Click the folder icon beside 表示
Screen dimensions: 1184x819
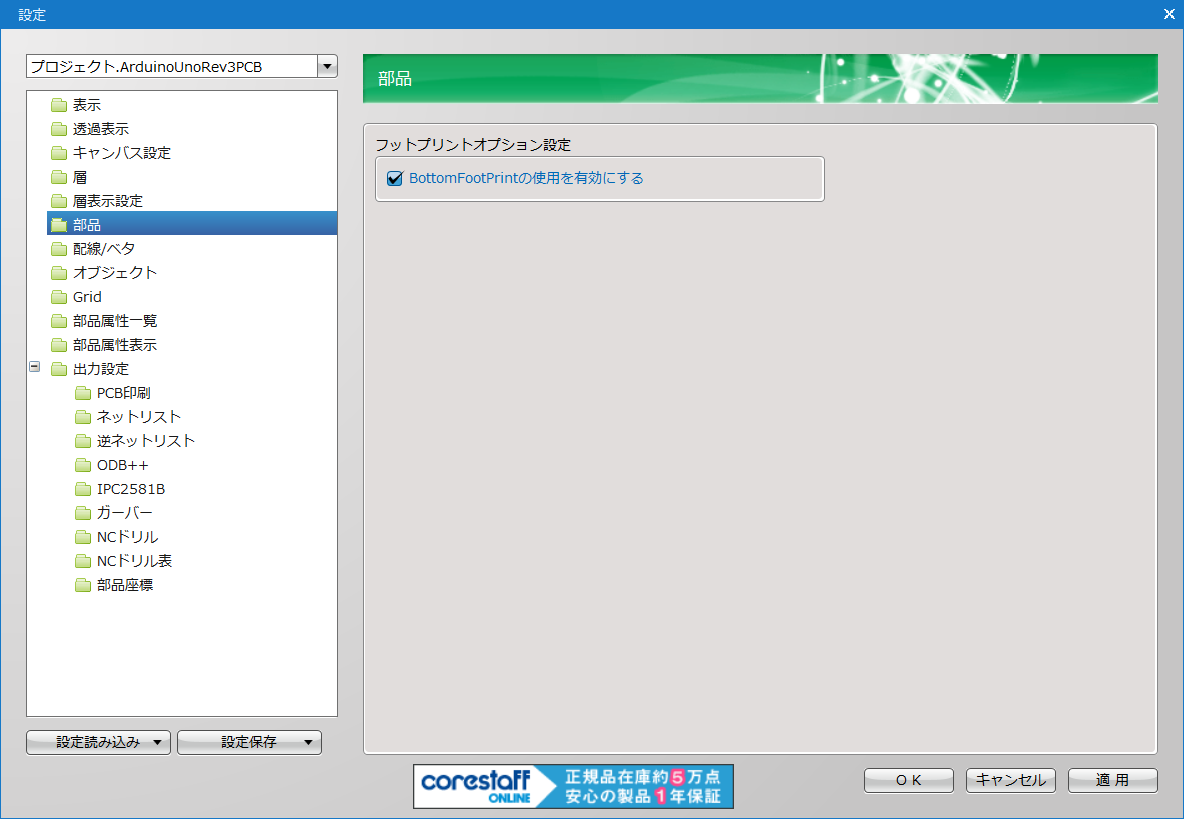(x=59, y=105)
